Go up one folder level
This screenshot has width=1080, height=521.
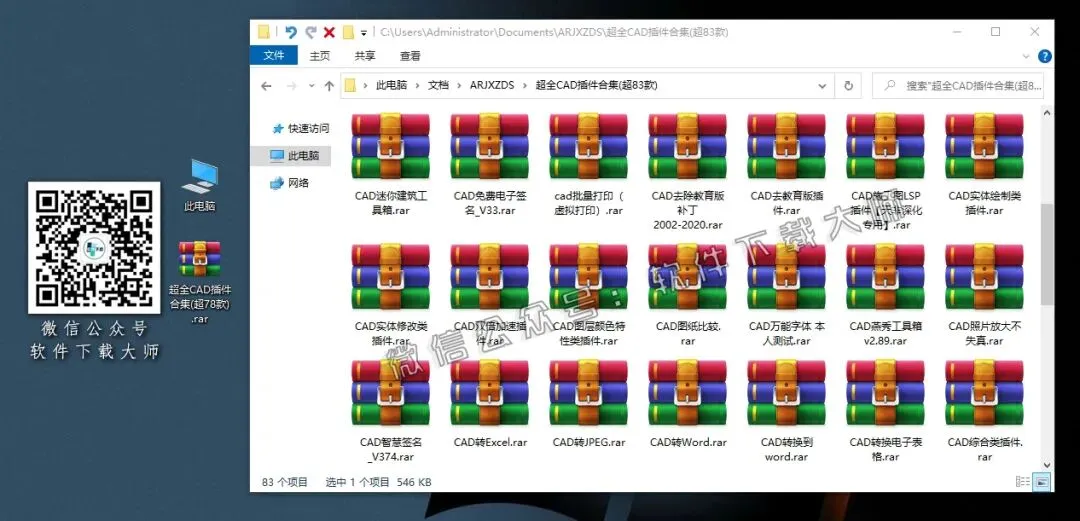329,86
